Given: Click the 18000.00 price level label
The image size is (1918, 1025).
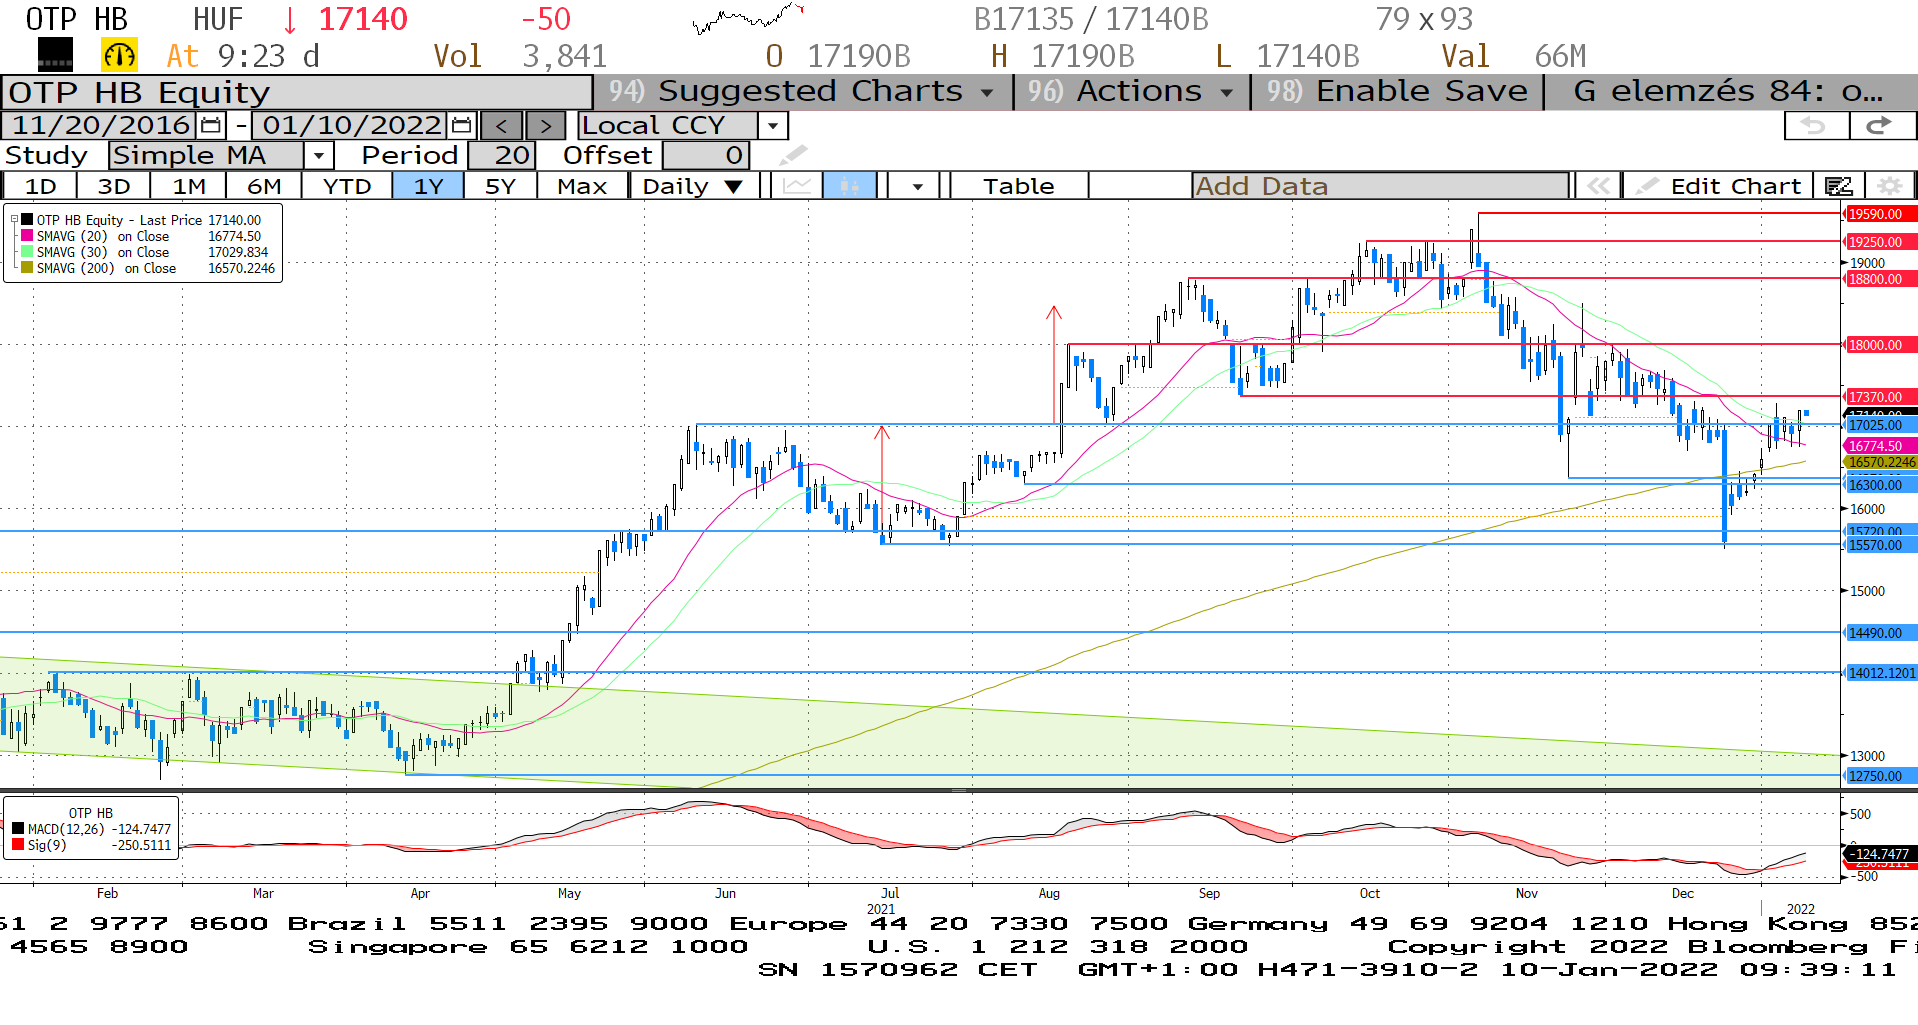Looking at the screenshot, I should click(x=1880, y=345).
